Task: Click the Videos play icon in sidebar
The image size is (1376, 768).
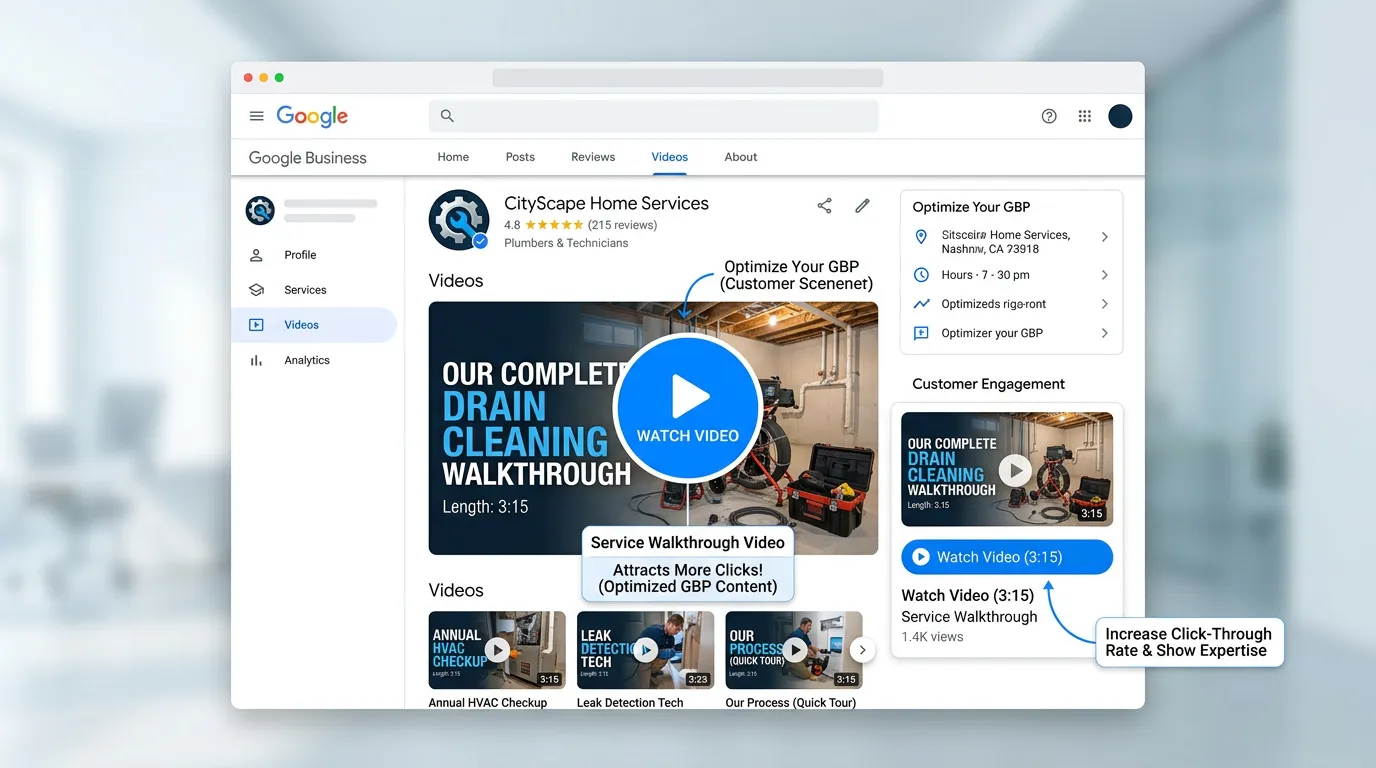Action: pyautogui.click(x=256, y=325)
